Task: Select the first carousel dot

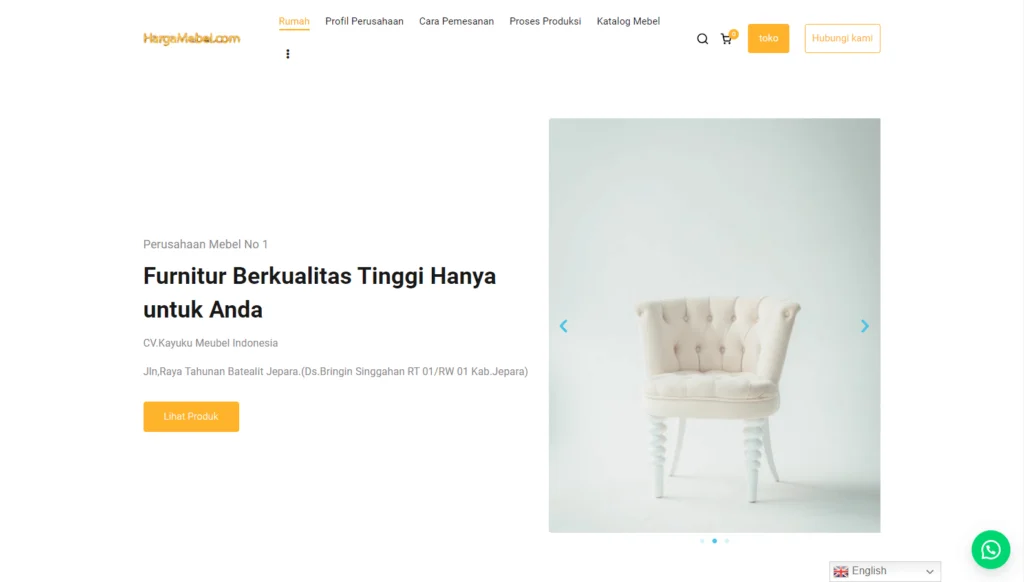Action: (x=702, y=541)
